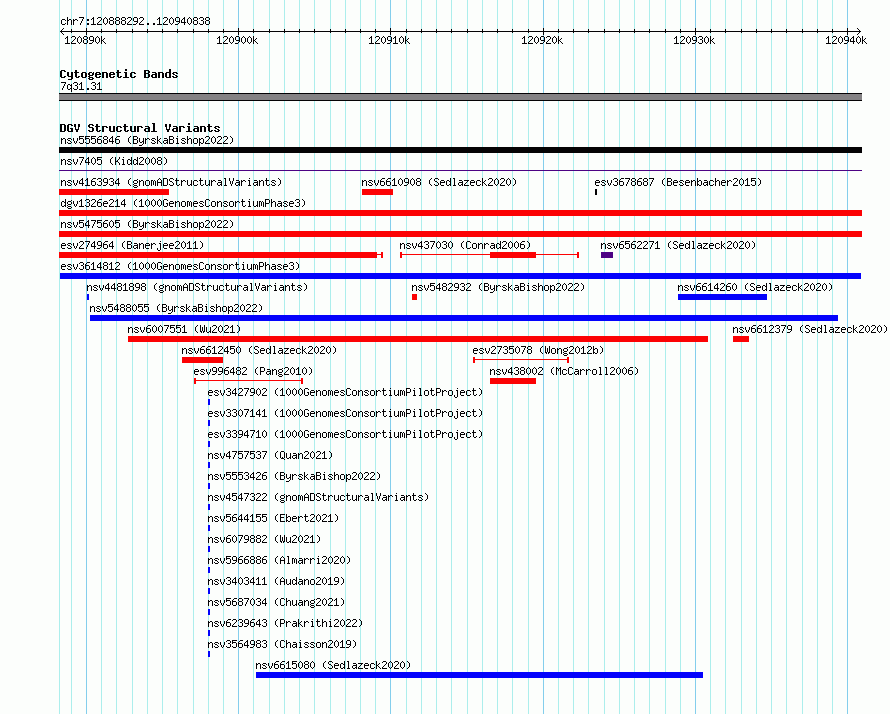Select the red nsv6610908 variant bar

pyautogui.click(x=377, y=192)
